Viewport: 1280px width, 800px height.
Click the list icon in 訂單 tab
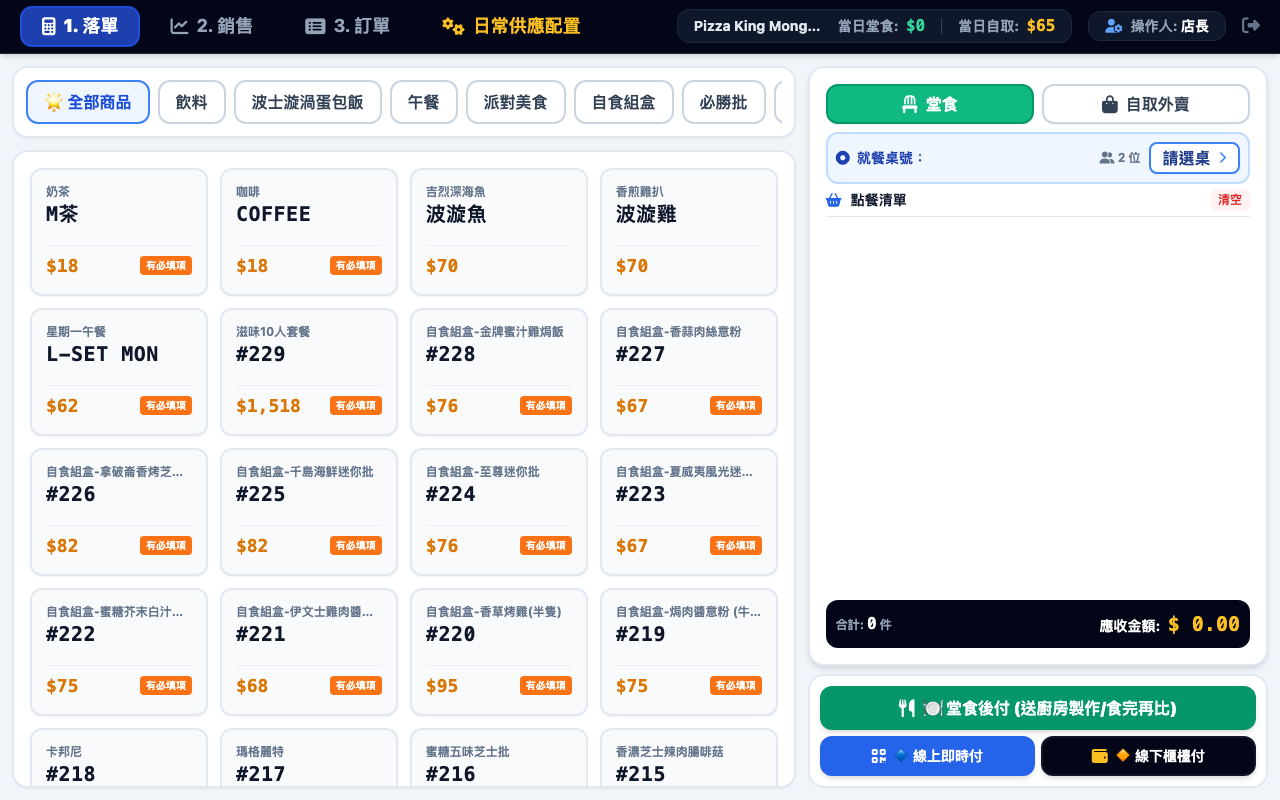tap(315, 26)
